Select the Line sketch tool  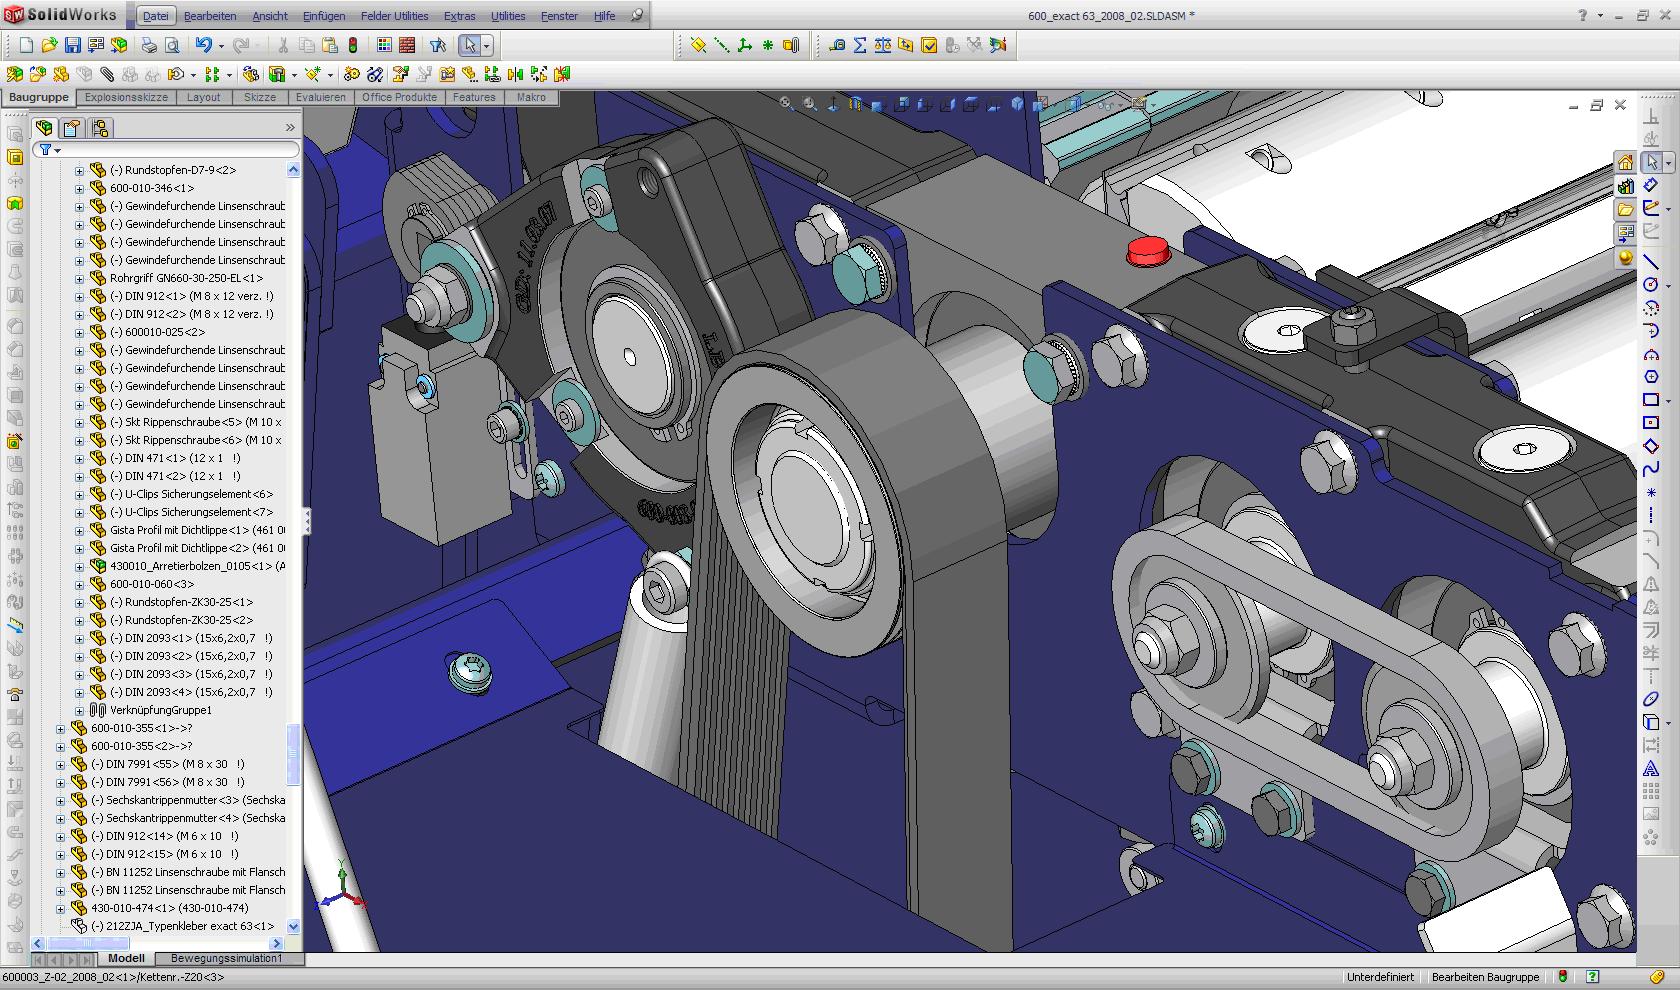coord(1650,261)
